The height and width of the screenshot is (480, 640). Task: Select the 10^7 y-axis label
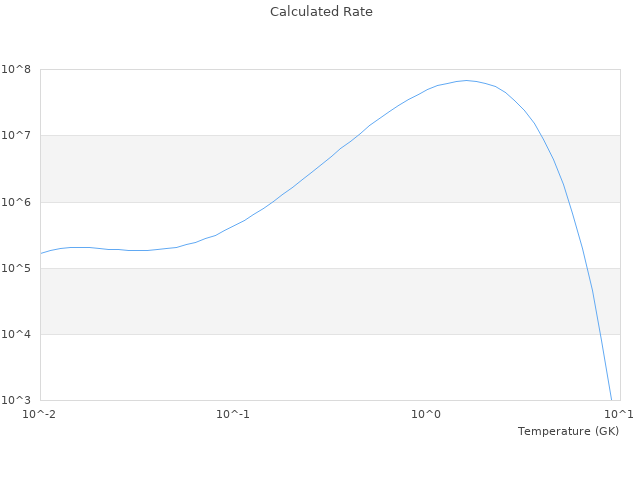pyautogui.click(x=17, y=136)
